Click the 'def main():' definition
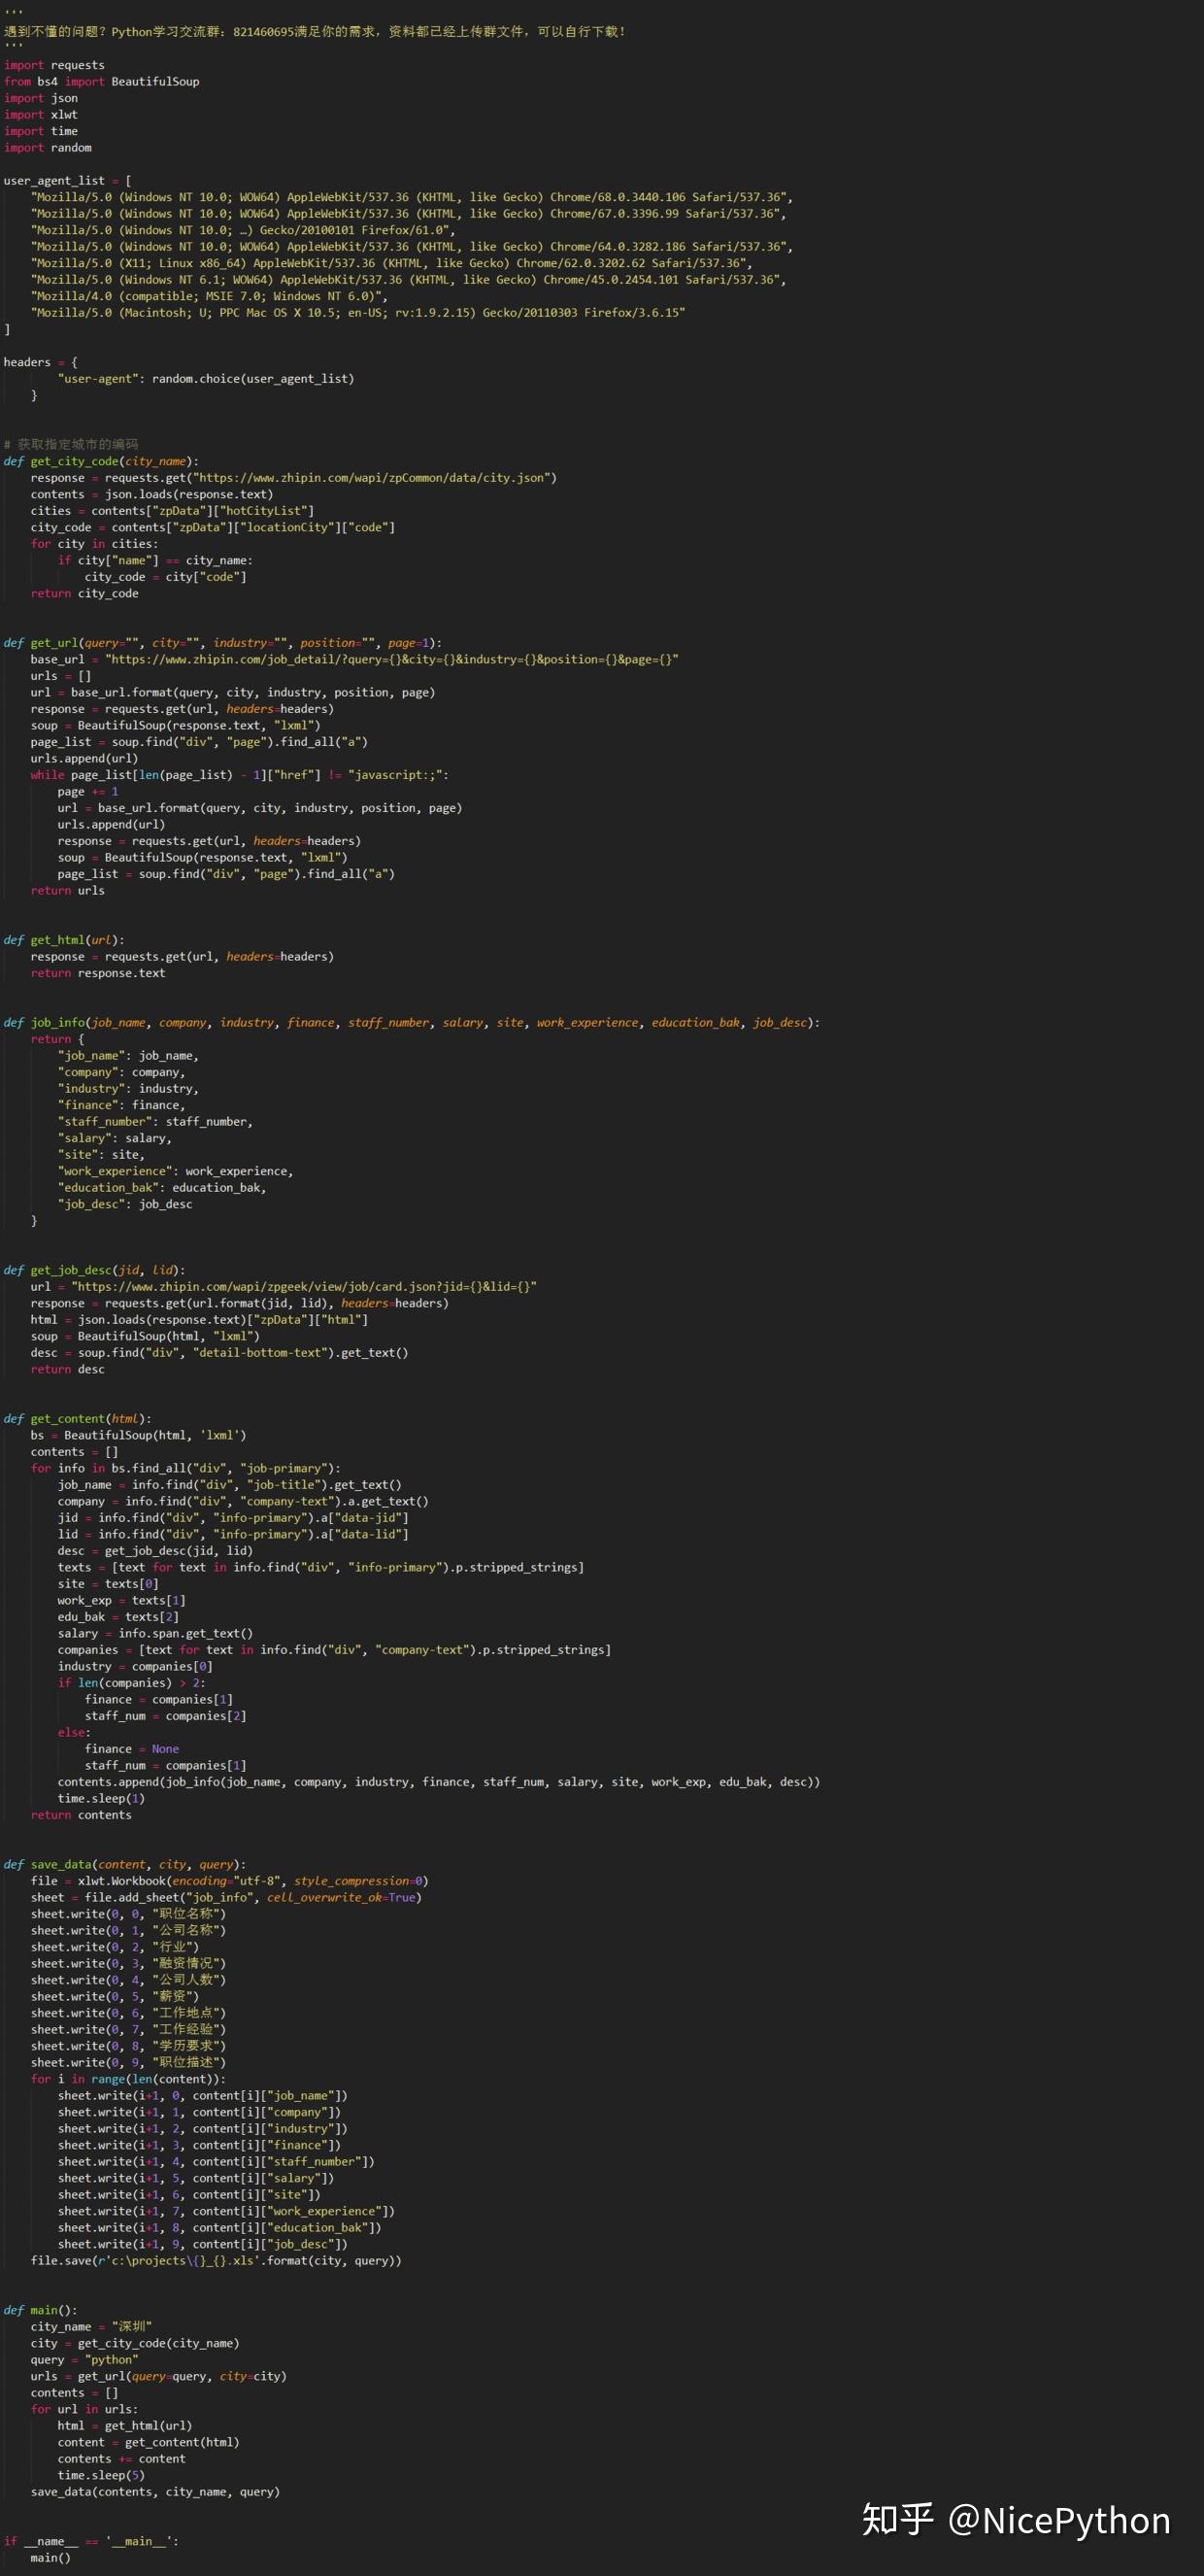 tap(40, 2309)
